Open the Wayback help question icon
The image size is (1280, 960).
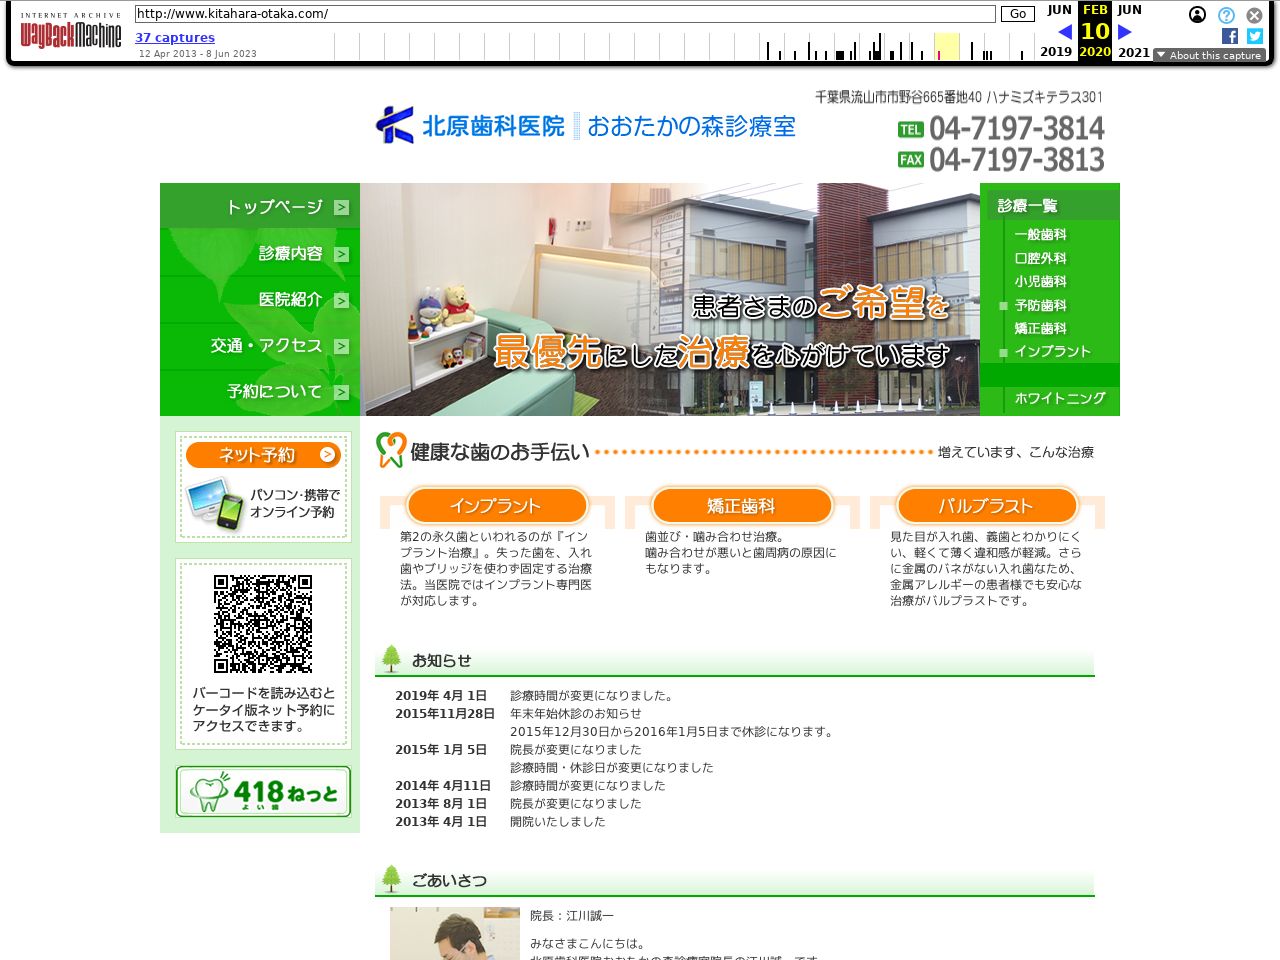[1226, 15]
